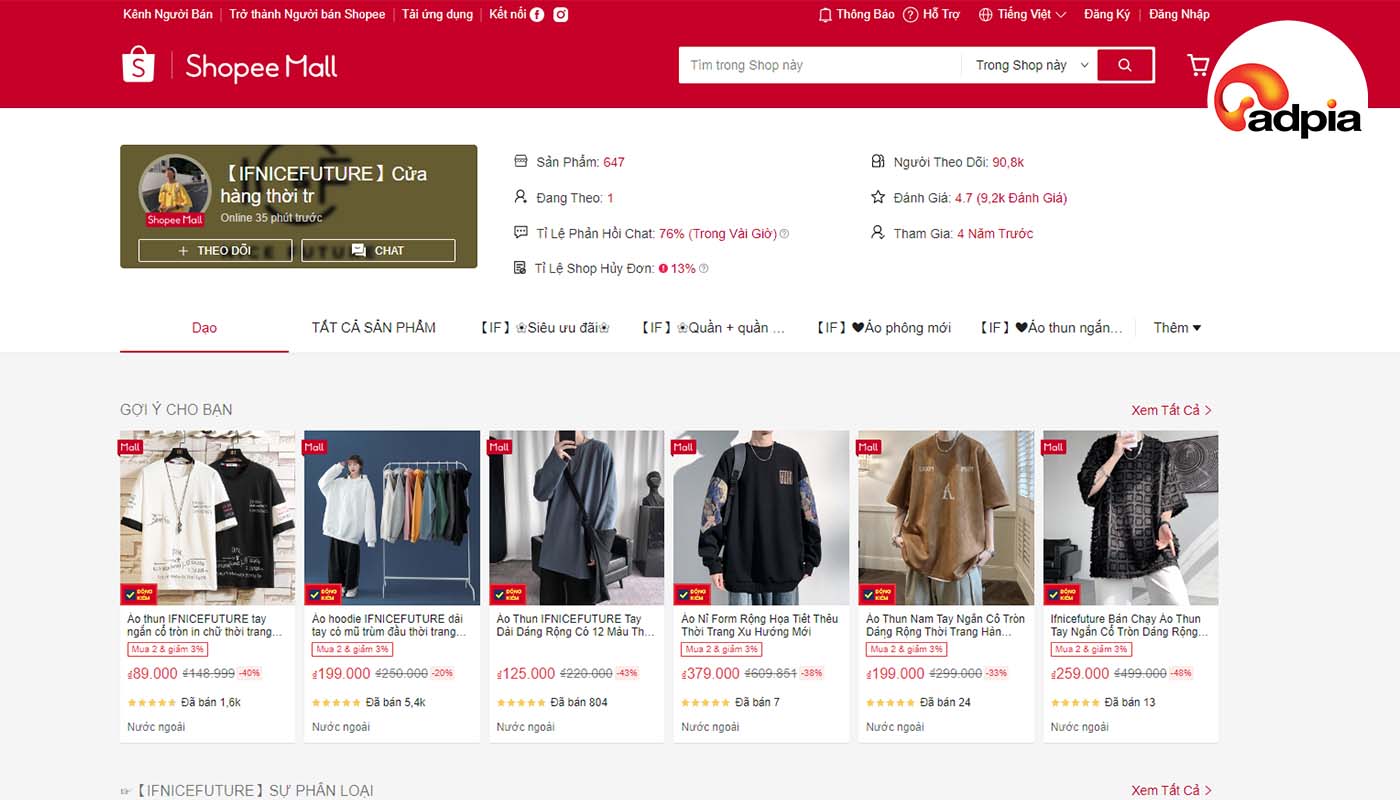Screen dimensions: 1400x800
Task: Switch to TẤT CẢ SẢN PHẨM tab
Action: pos(374,328)
